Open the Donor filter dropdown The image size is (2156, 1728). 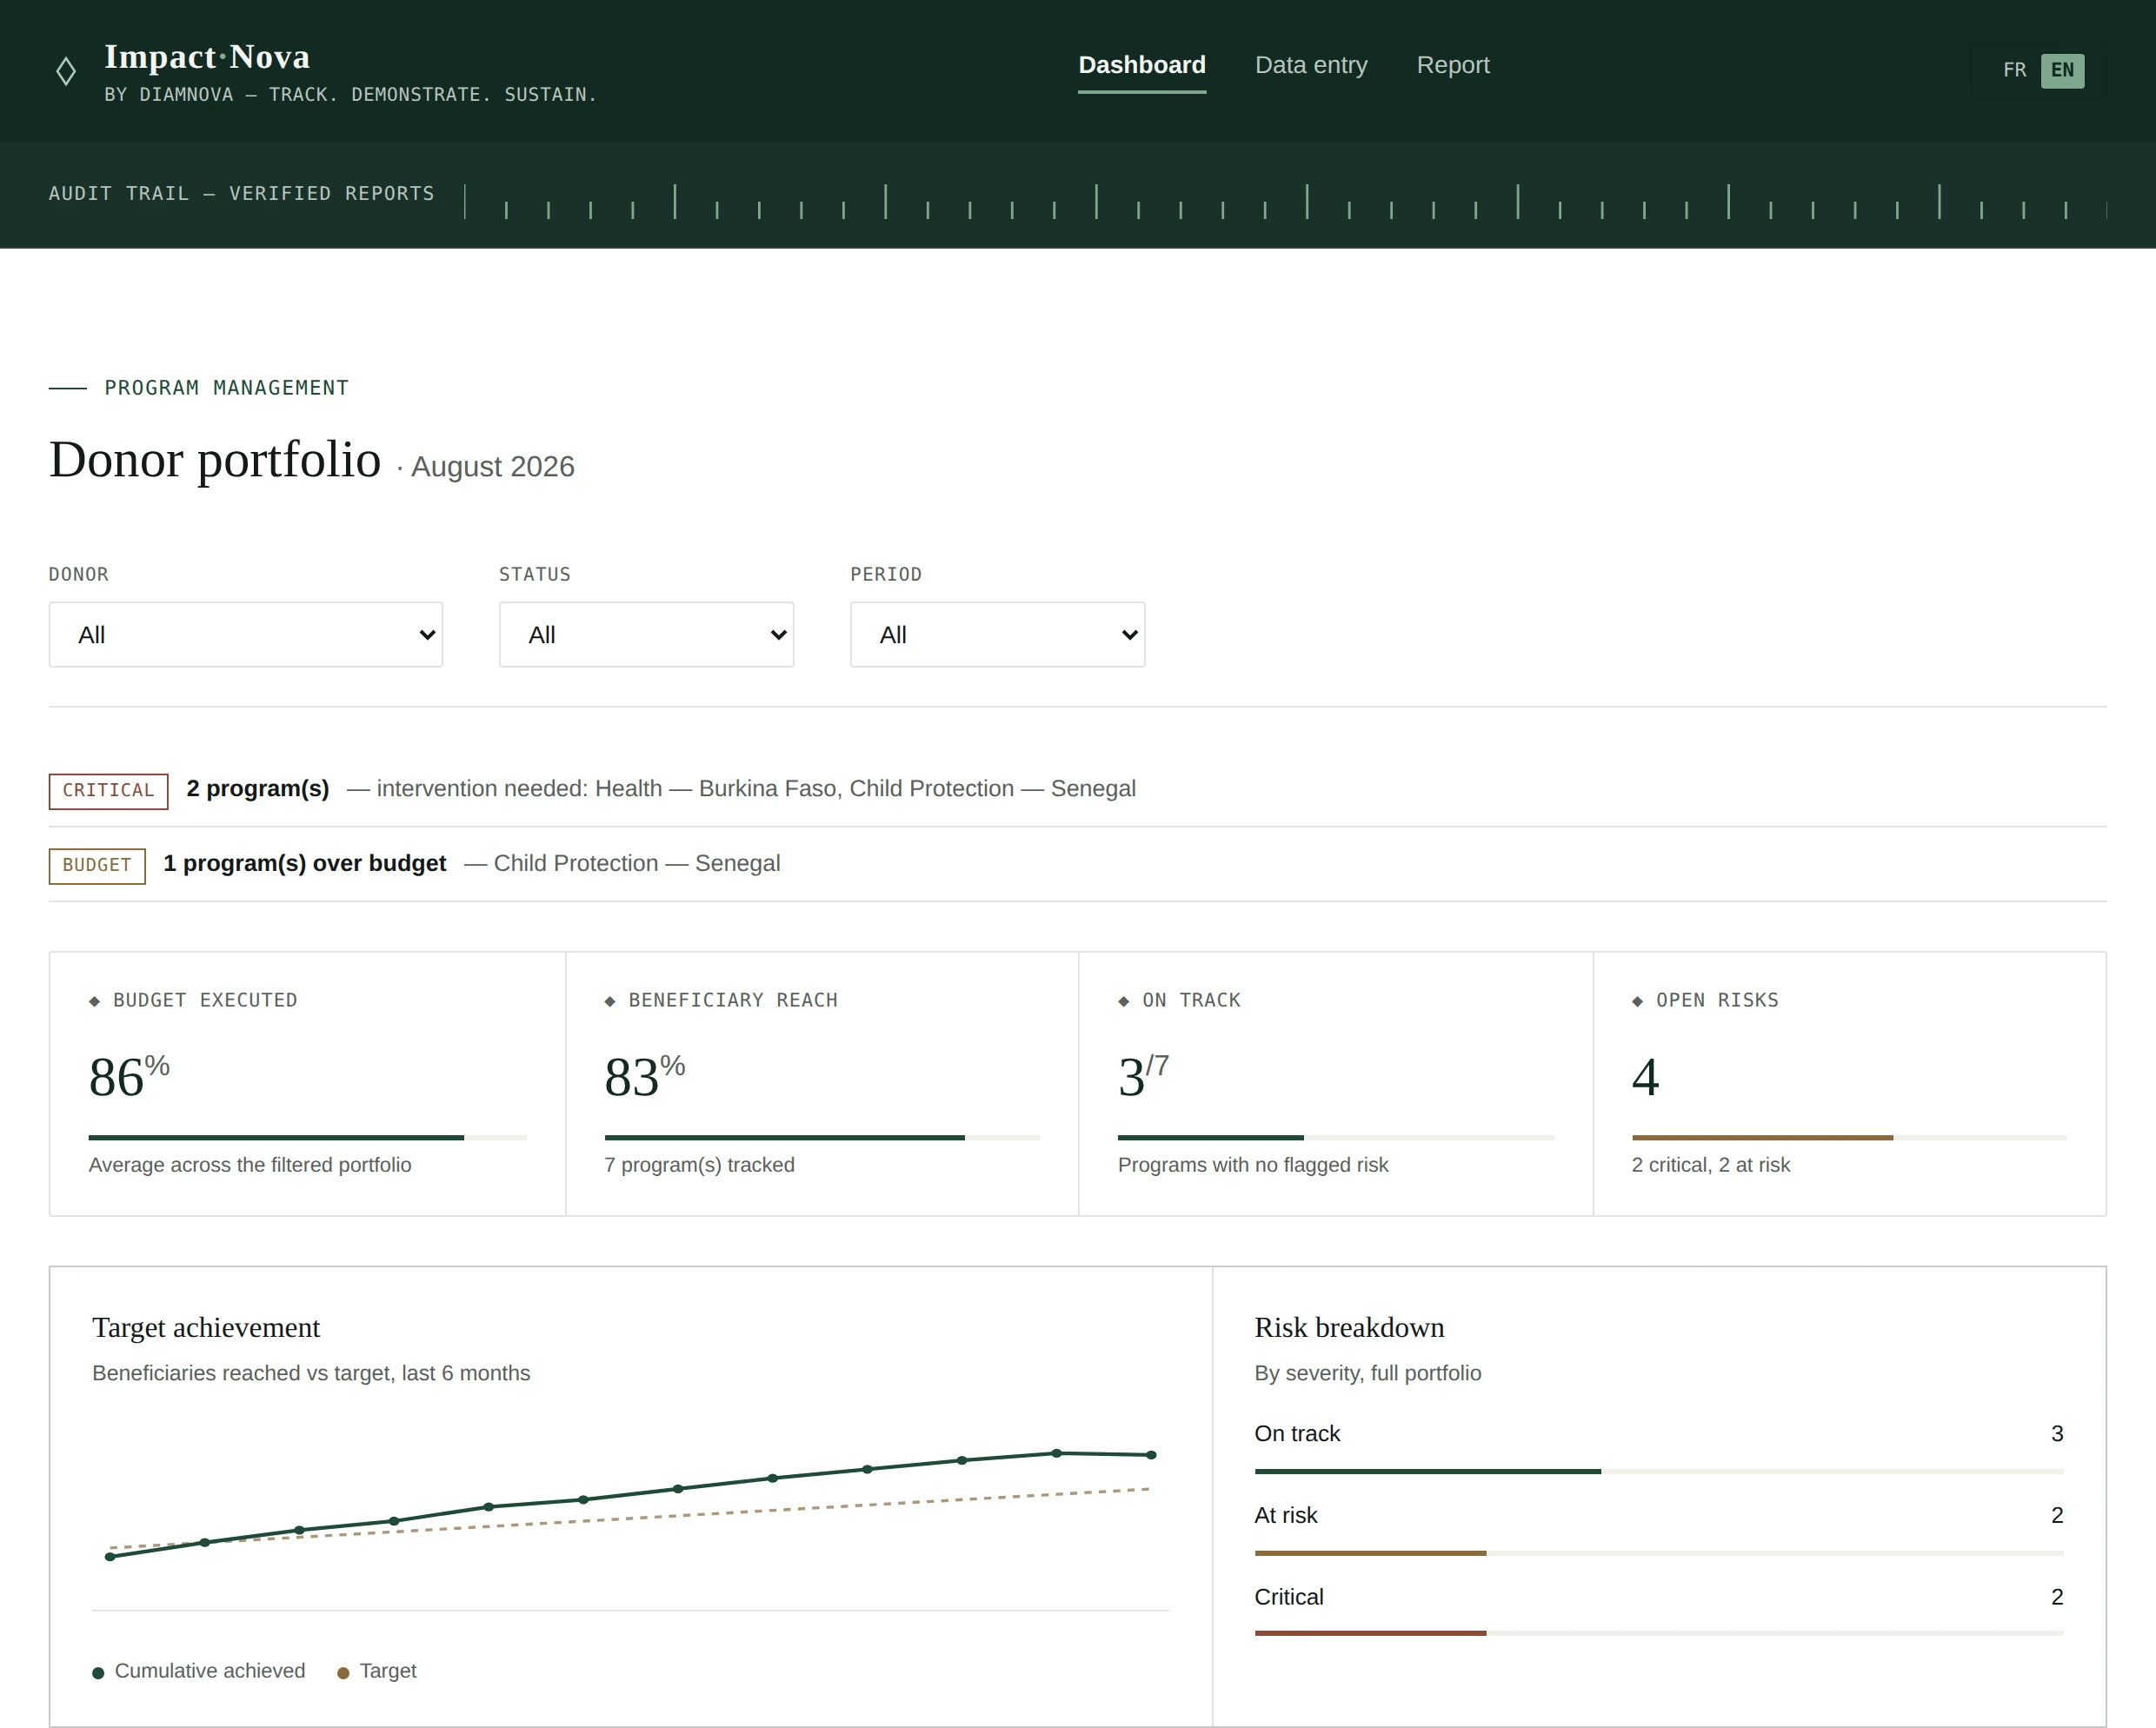point(246,634)
